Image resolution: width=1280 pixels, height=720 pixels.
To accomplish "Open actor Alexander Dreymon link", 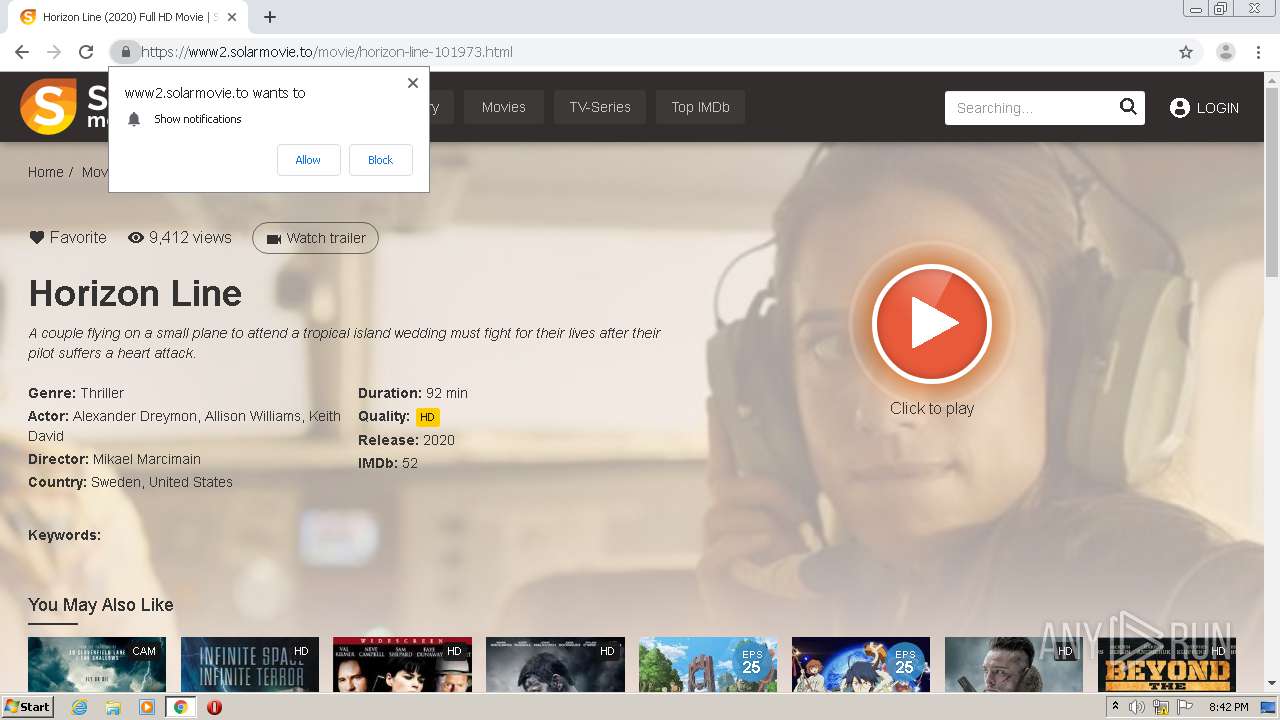I will pos(135,416).
